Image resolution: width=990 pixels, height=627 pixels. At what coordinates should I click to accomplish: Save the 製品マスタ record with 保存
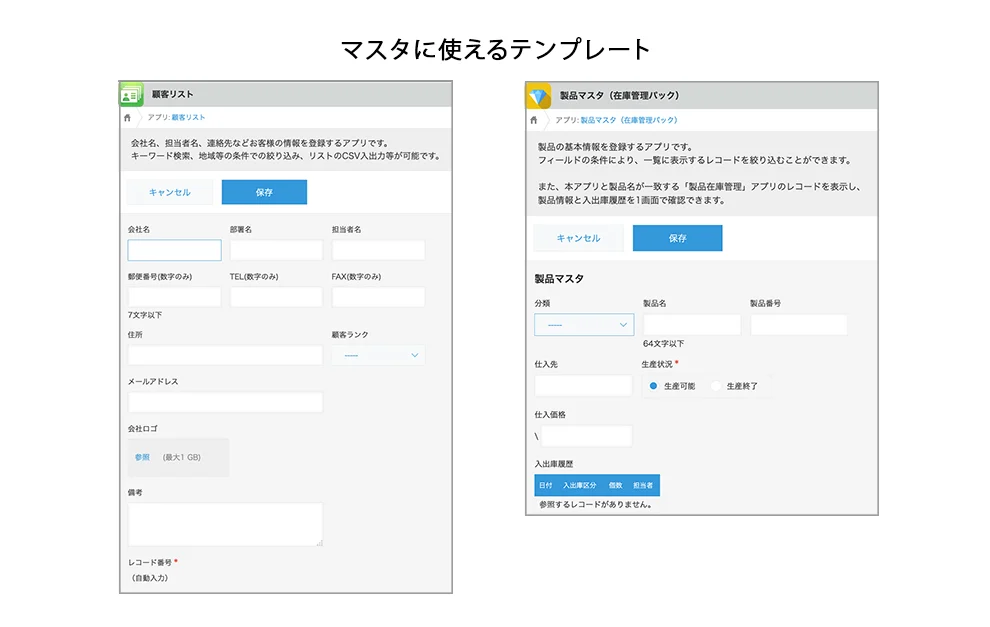(x=677, y=238)
